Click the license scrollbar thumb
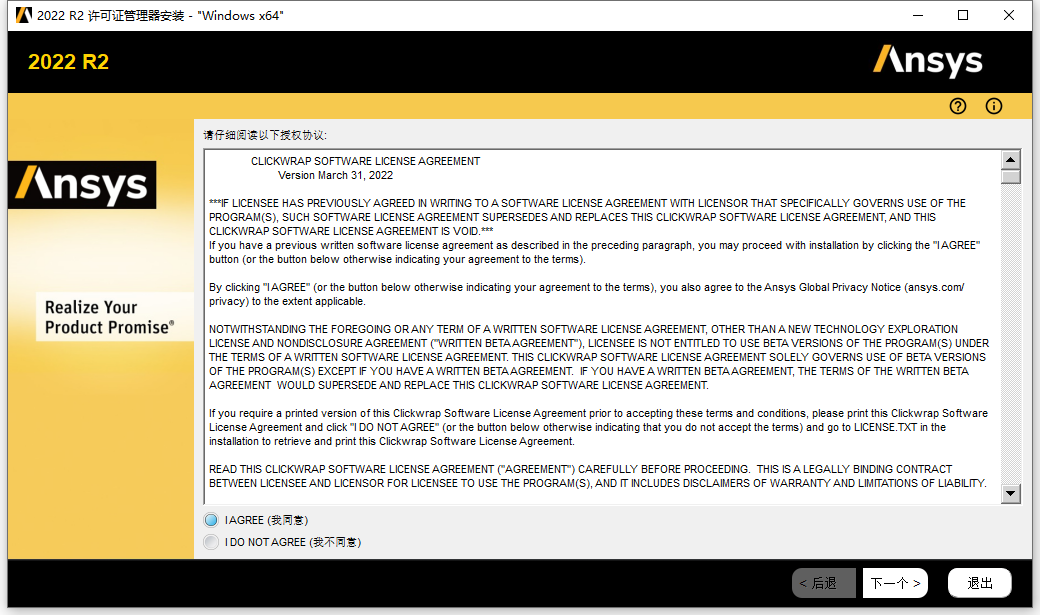This screenshot has height=615, width=1040. pyautogui.click(x=1010, y=176)
